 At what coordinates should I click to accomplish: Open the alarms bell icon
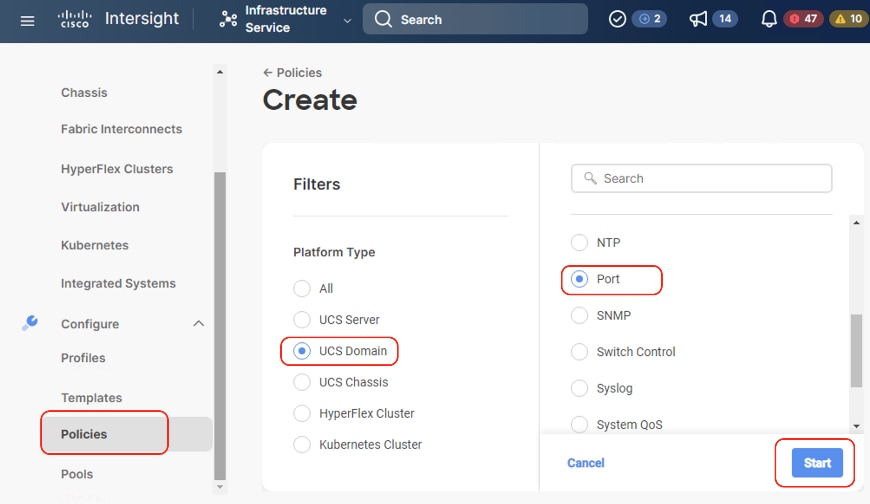pos(768,19)
